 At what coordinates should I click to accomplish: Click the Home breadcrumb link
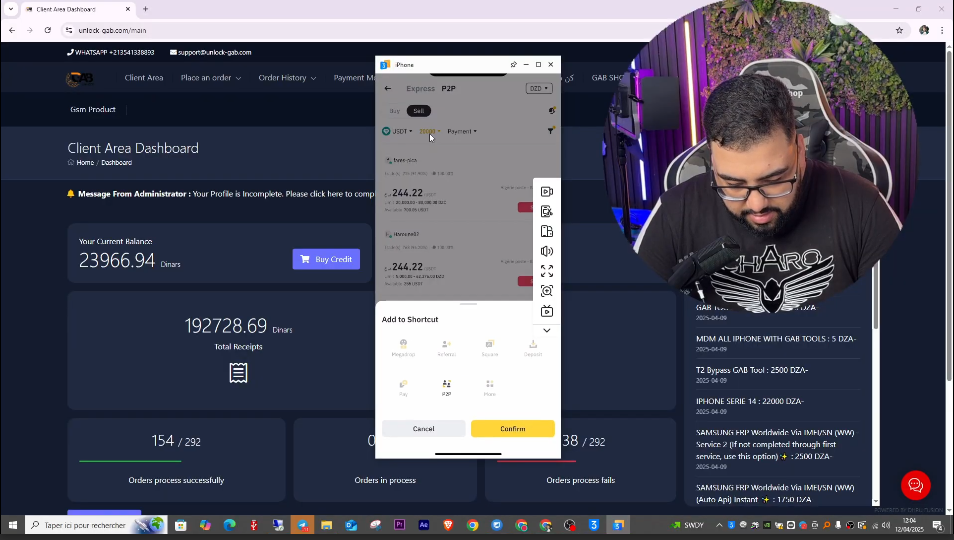85,162
